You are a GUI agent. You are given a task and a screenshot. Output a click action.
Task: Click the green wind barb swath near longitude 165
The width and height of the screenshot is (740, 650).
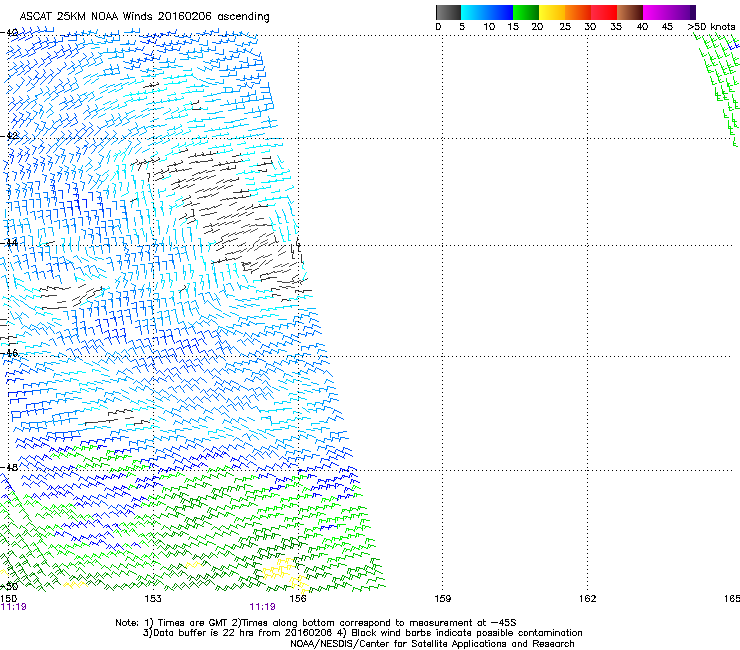pos(718,90)
